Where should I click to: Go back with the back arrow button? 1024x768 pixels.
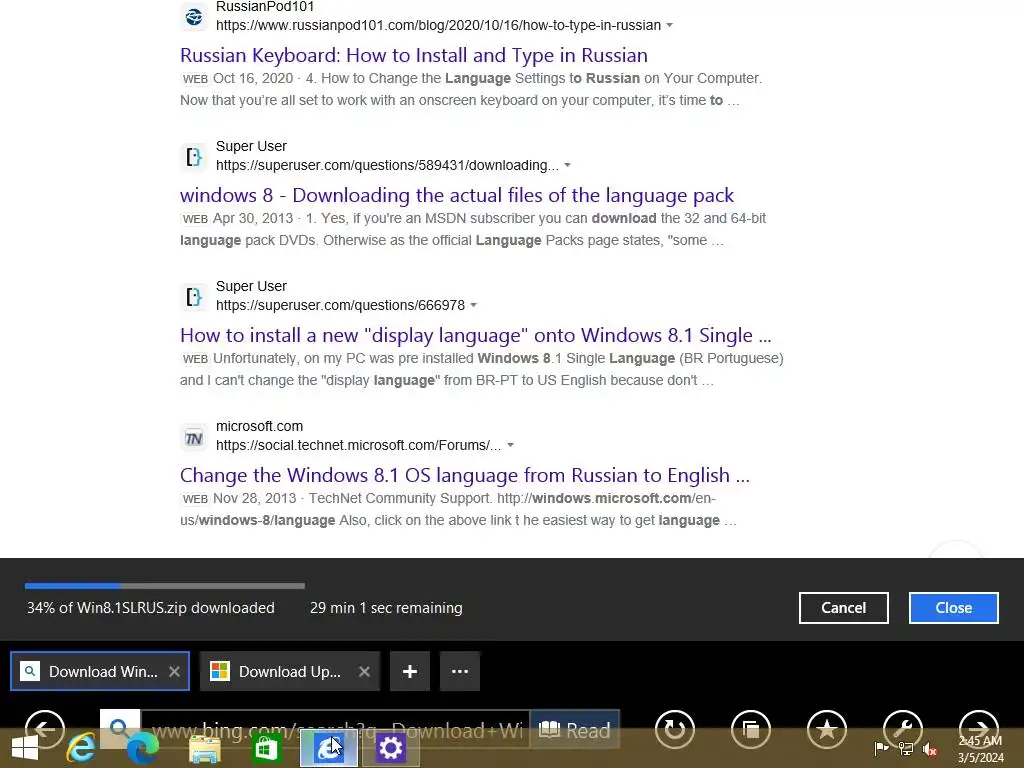[44, 729]
